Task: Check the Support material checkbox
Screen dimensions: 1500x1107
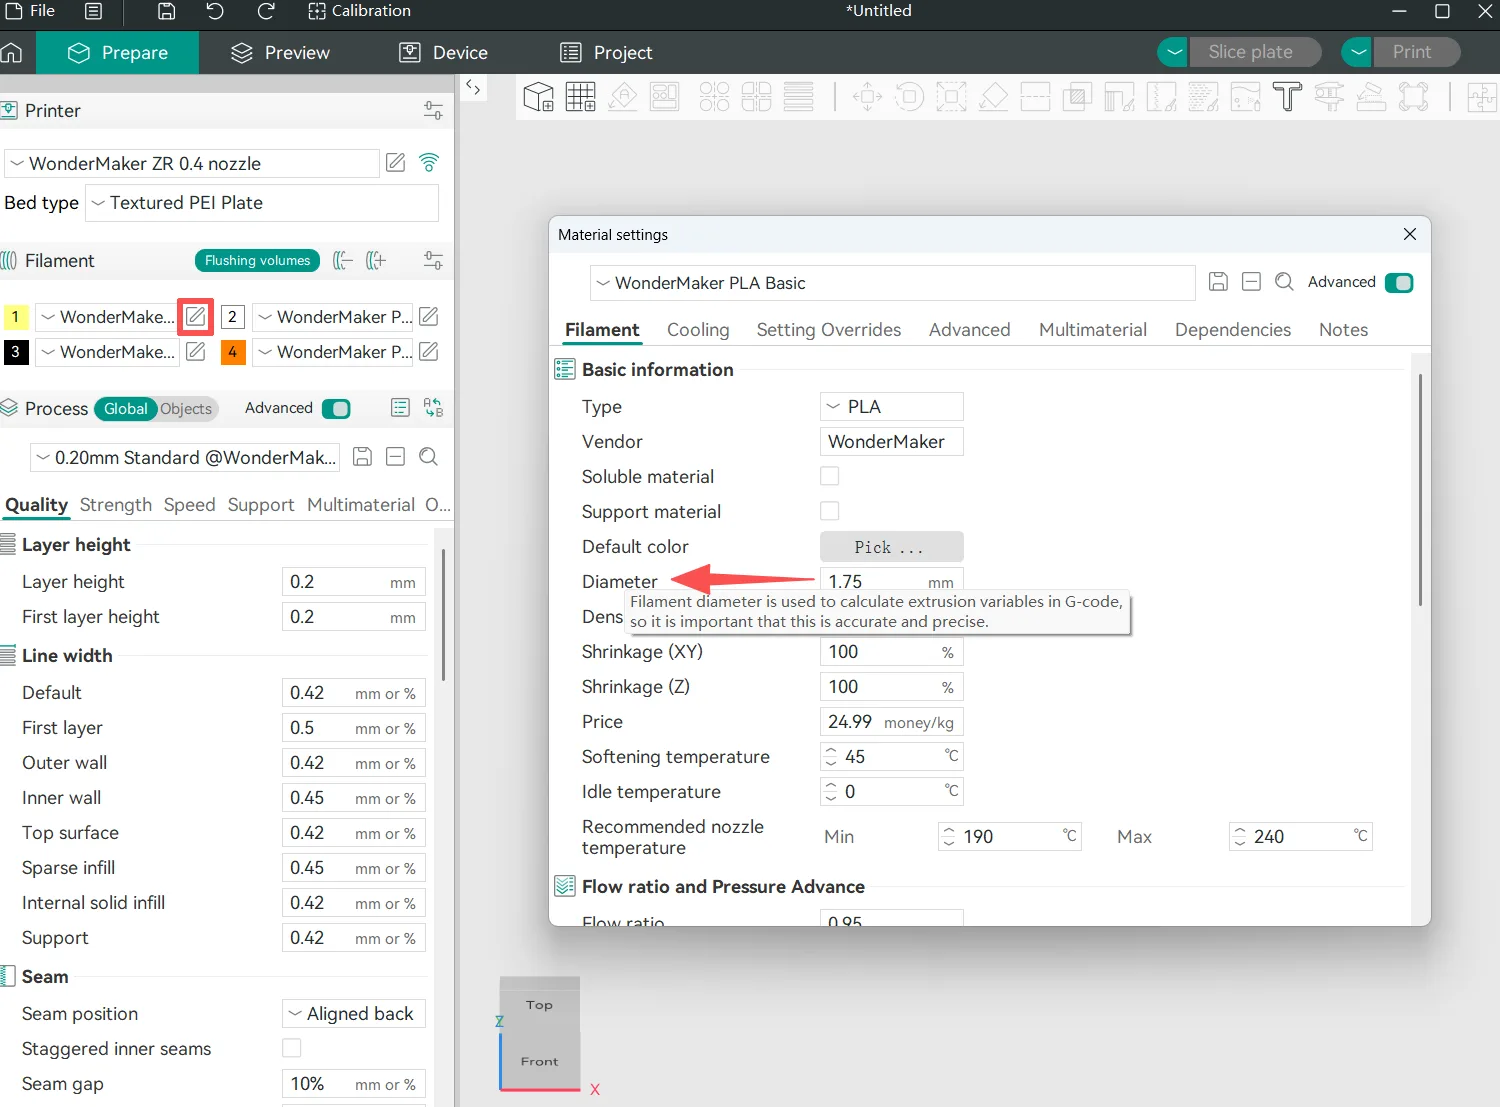Action: 830,511
